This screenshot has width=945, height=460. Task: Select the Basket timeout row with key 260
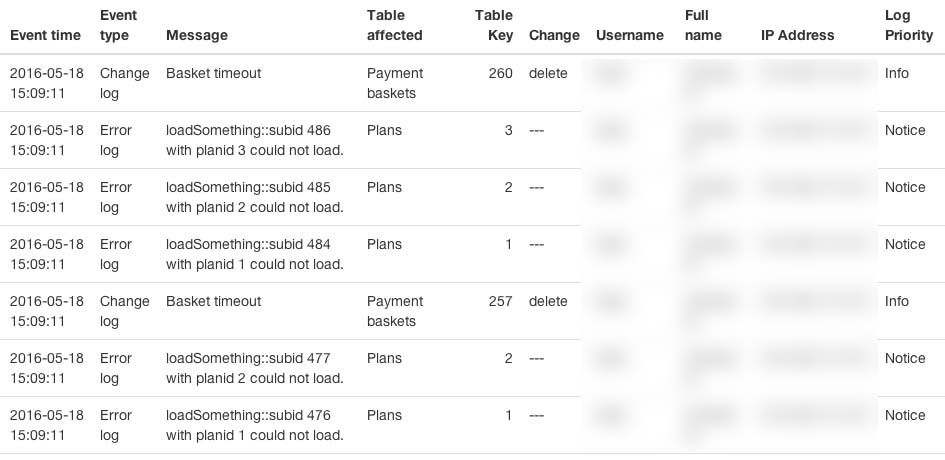(472, 83)
